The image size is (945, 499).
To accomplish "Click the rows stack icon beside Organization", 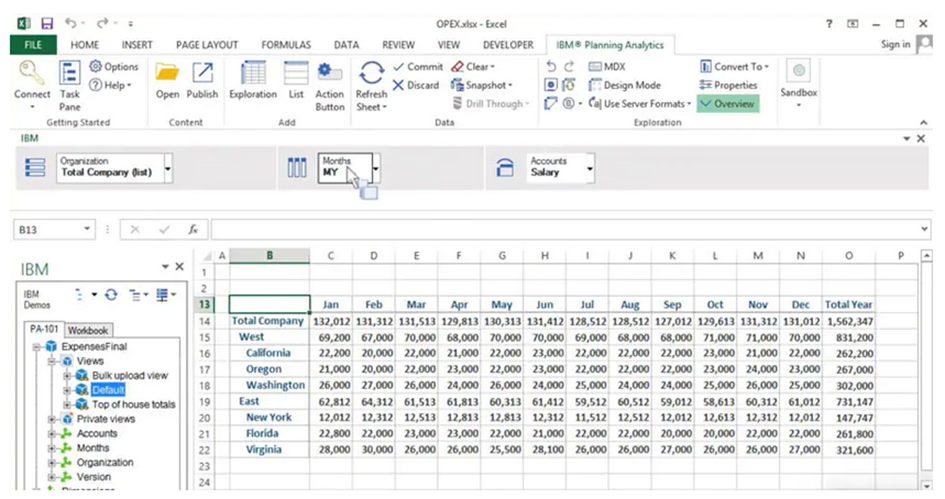I will click(35, 167).
